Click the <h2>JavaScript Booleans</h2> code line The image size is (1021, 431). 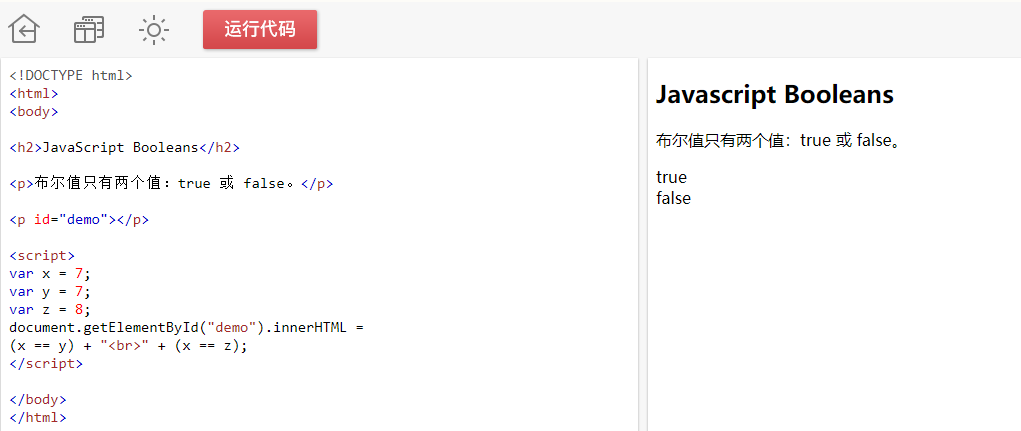click(124, 148)
